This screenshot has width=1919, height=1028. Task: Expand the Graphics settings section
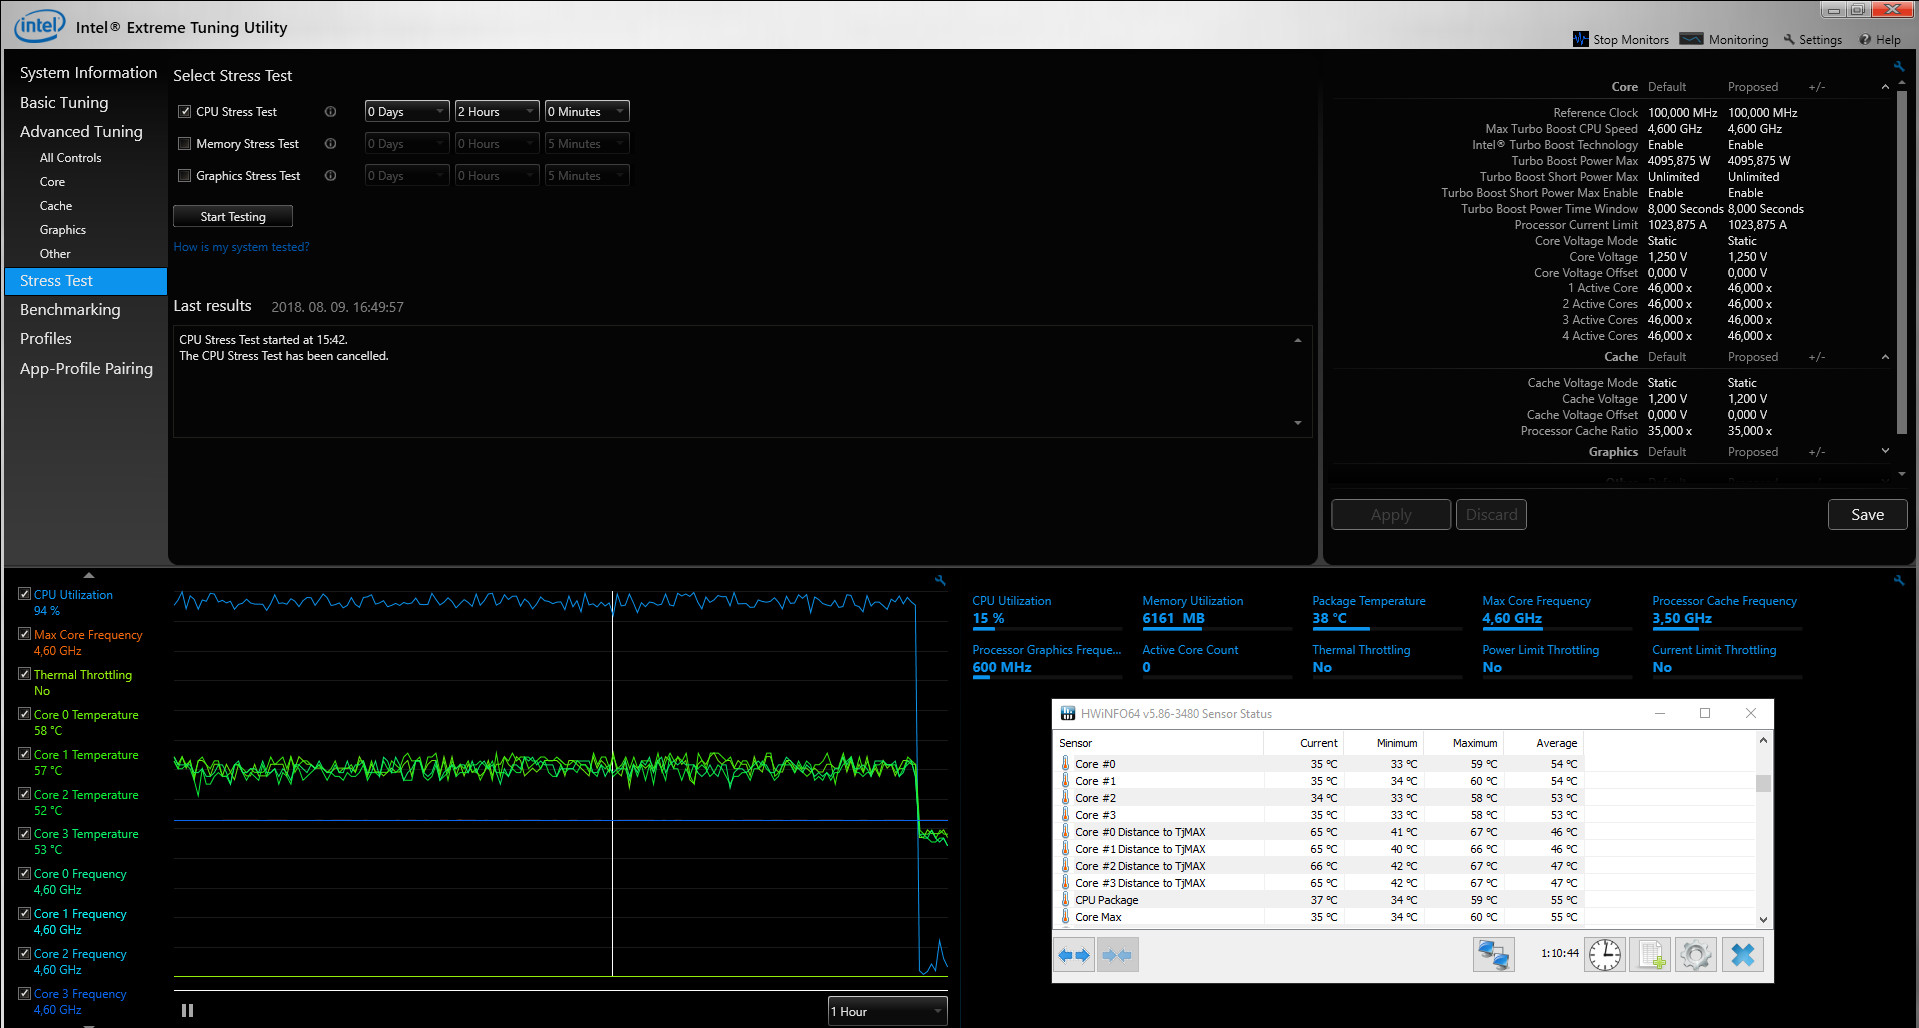coord(1885,452)
